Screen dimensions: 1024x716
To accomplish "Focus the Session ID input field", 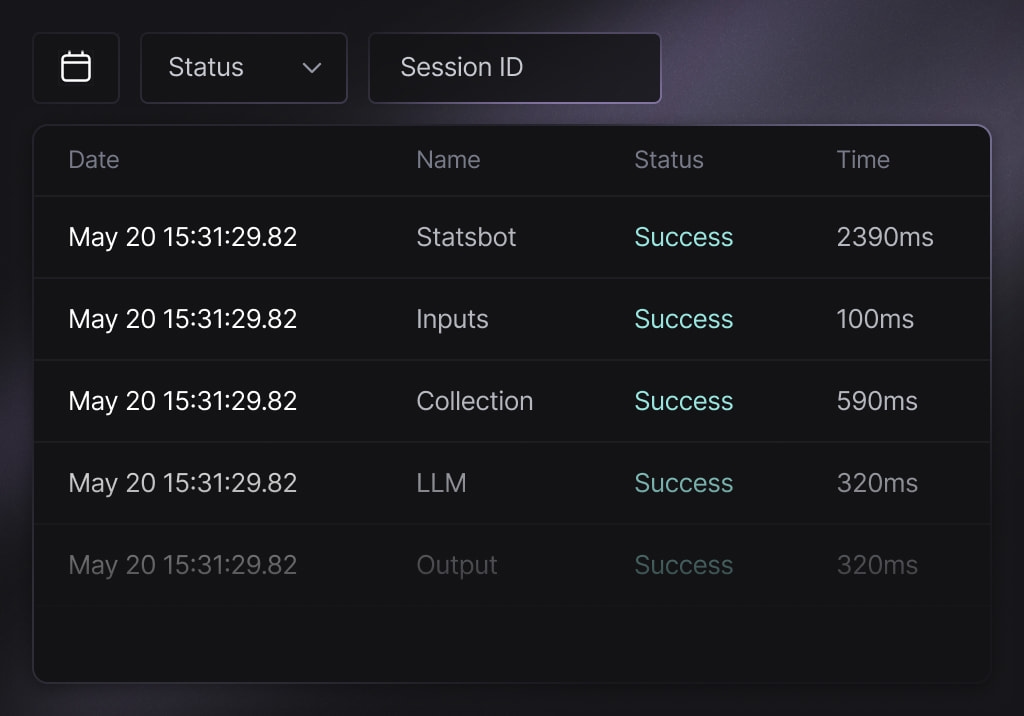I will [x=515, y=67].
